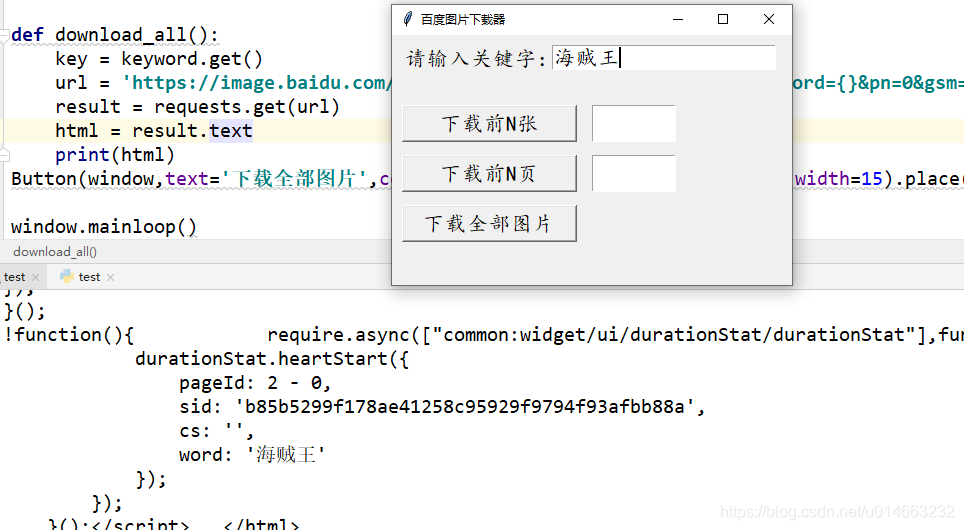Screen dimensions: 964x530
Task: Switch to the test run tab with Python icon
Action: [89, 277]
